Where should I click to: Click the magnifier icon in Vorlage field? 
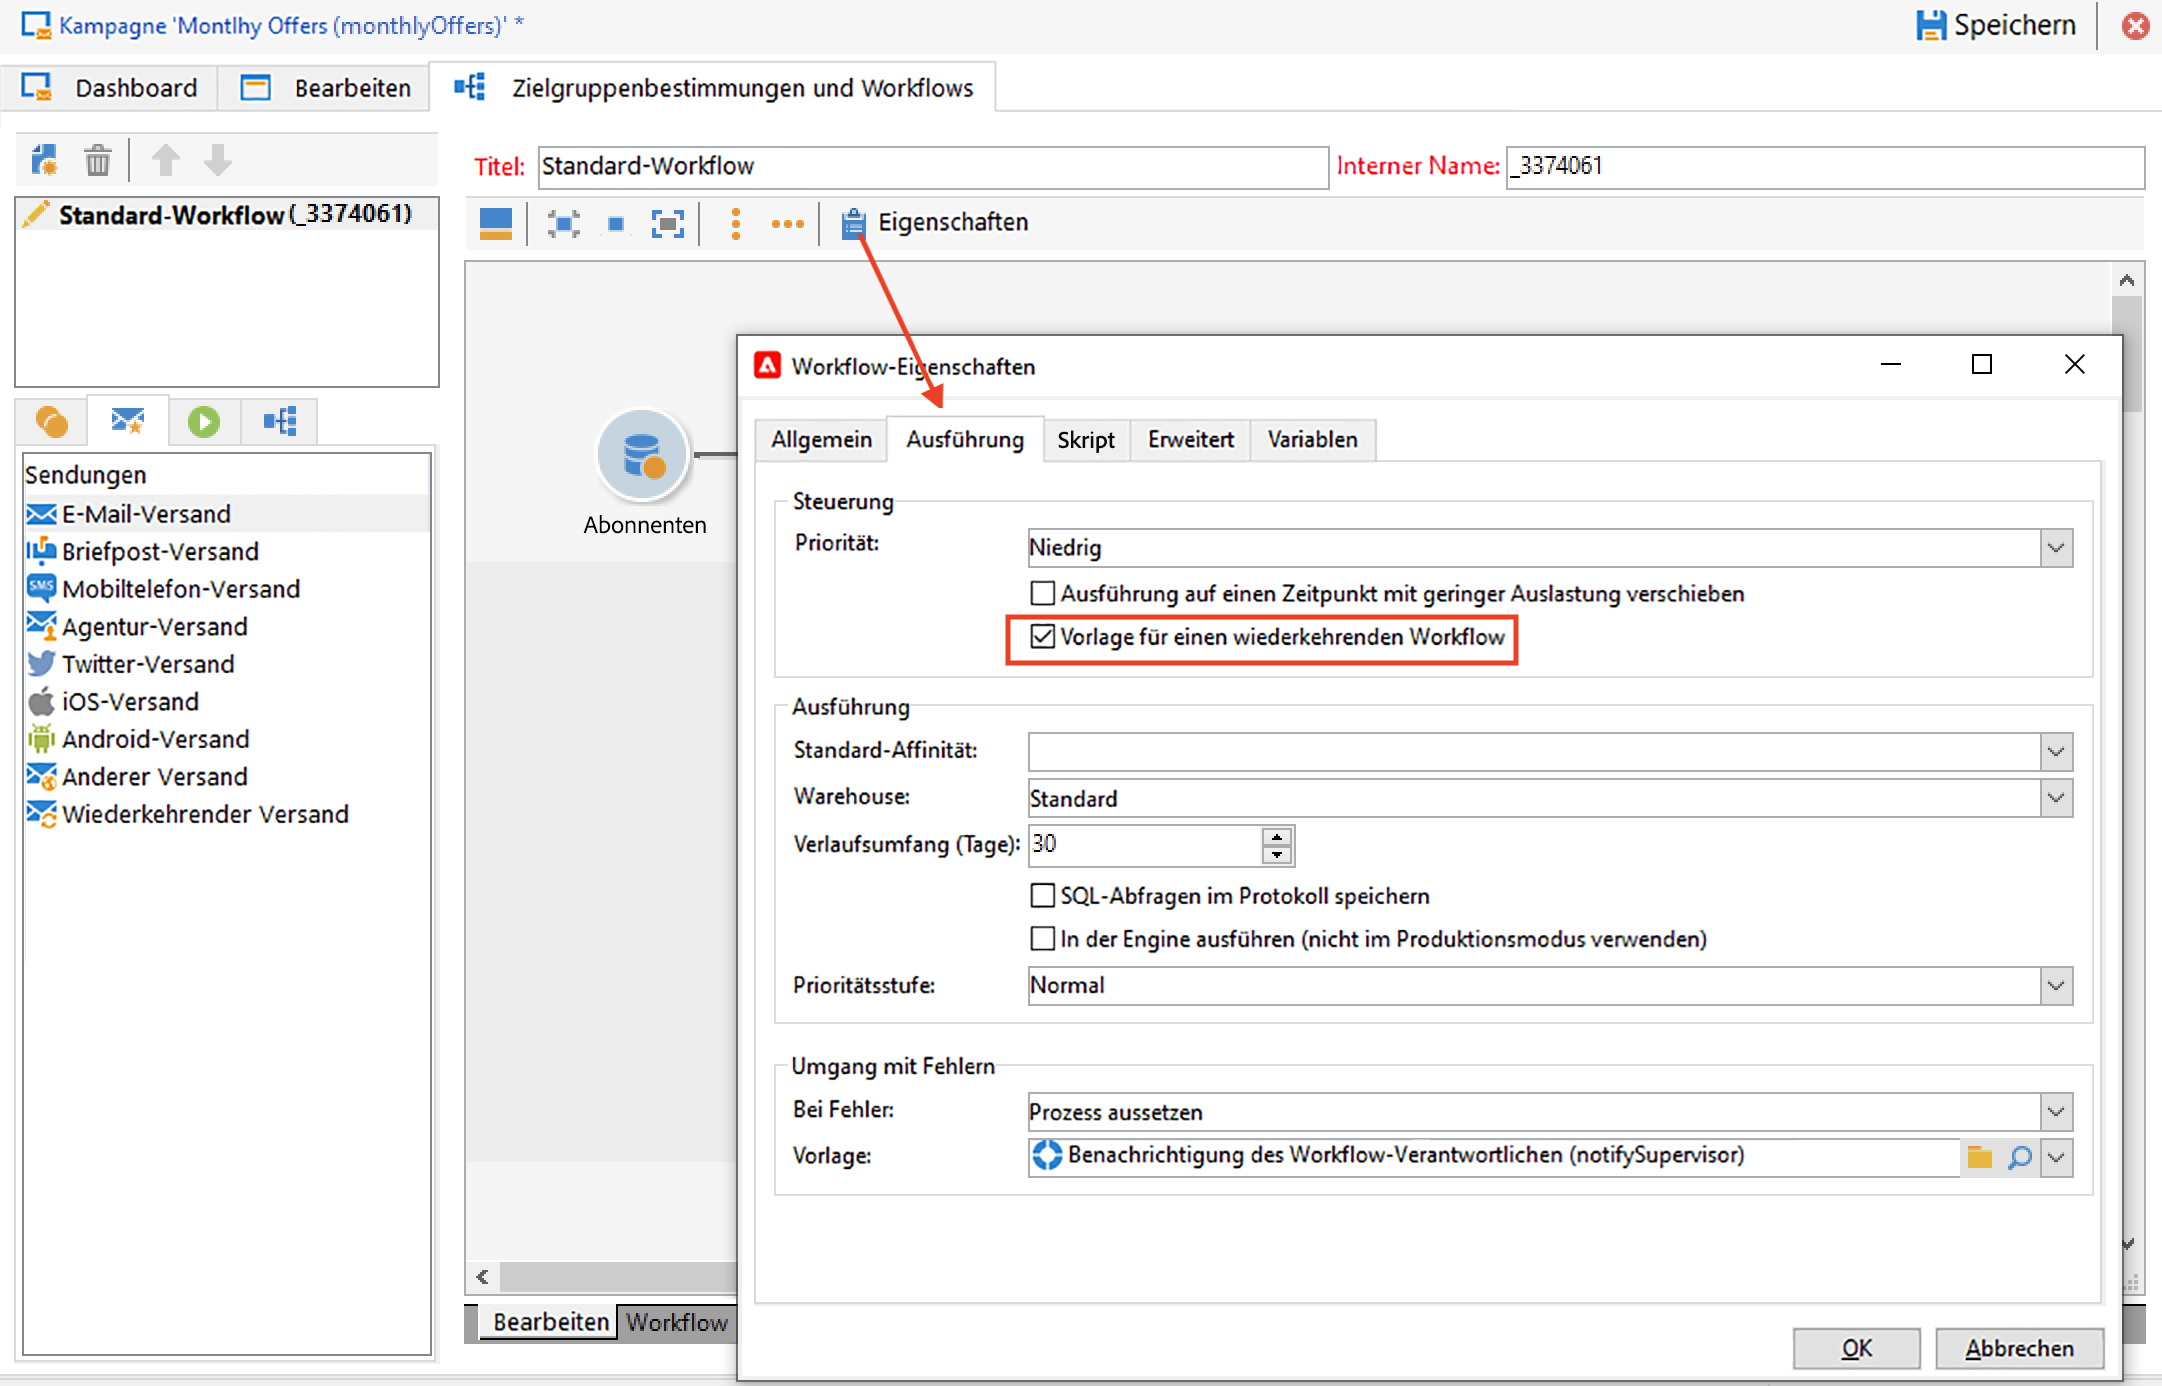click(2019, 1157)
